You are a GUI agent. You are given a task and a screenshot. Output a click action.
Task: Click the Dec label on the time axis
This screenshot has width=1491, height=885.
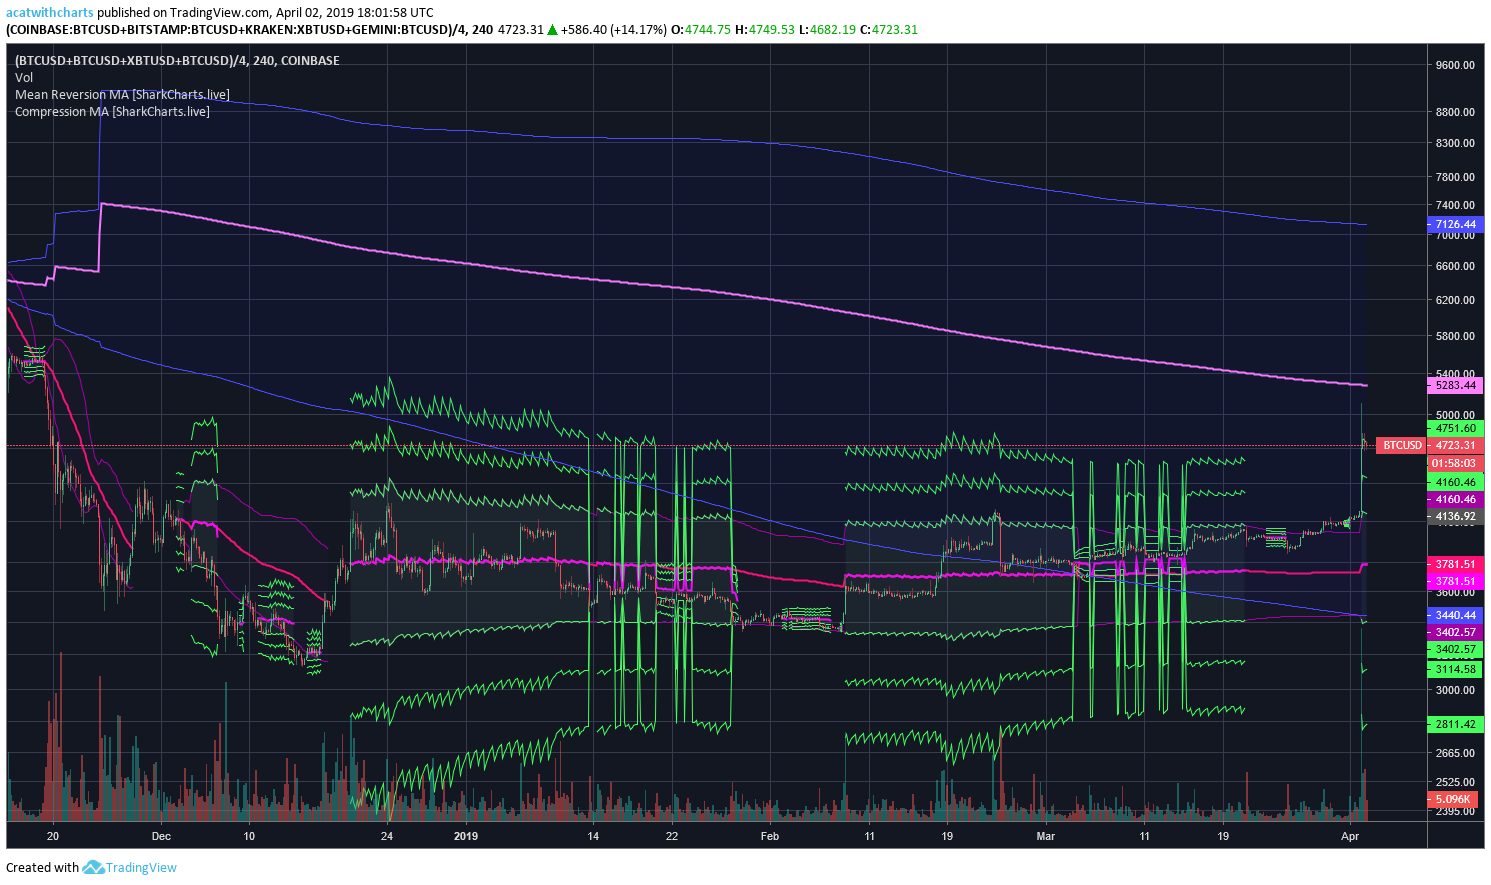pyautogui.click(x=161, y=836)
